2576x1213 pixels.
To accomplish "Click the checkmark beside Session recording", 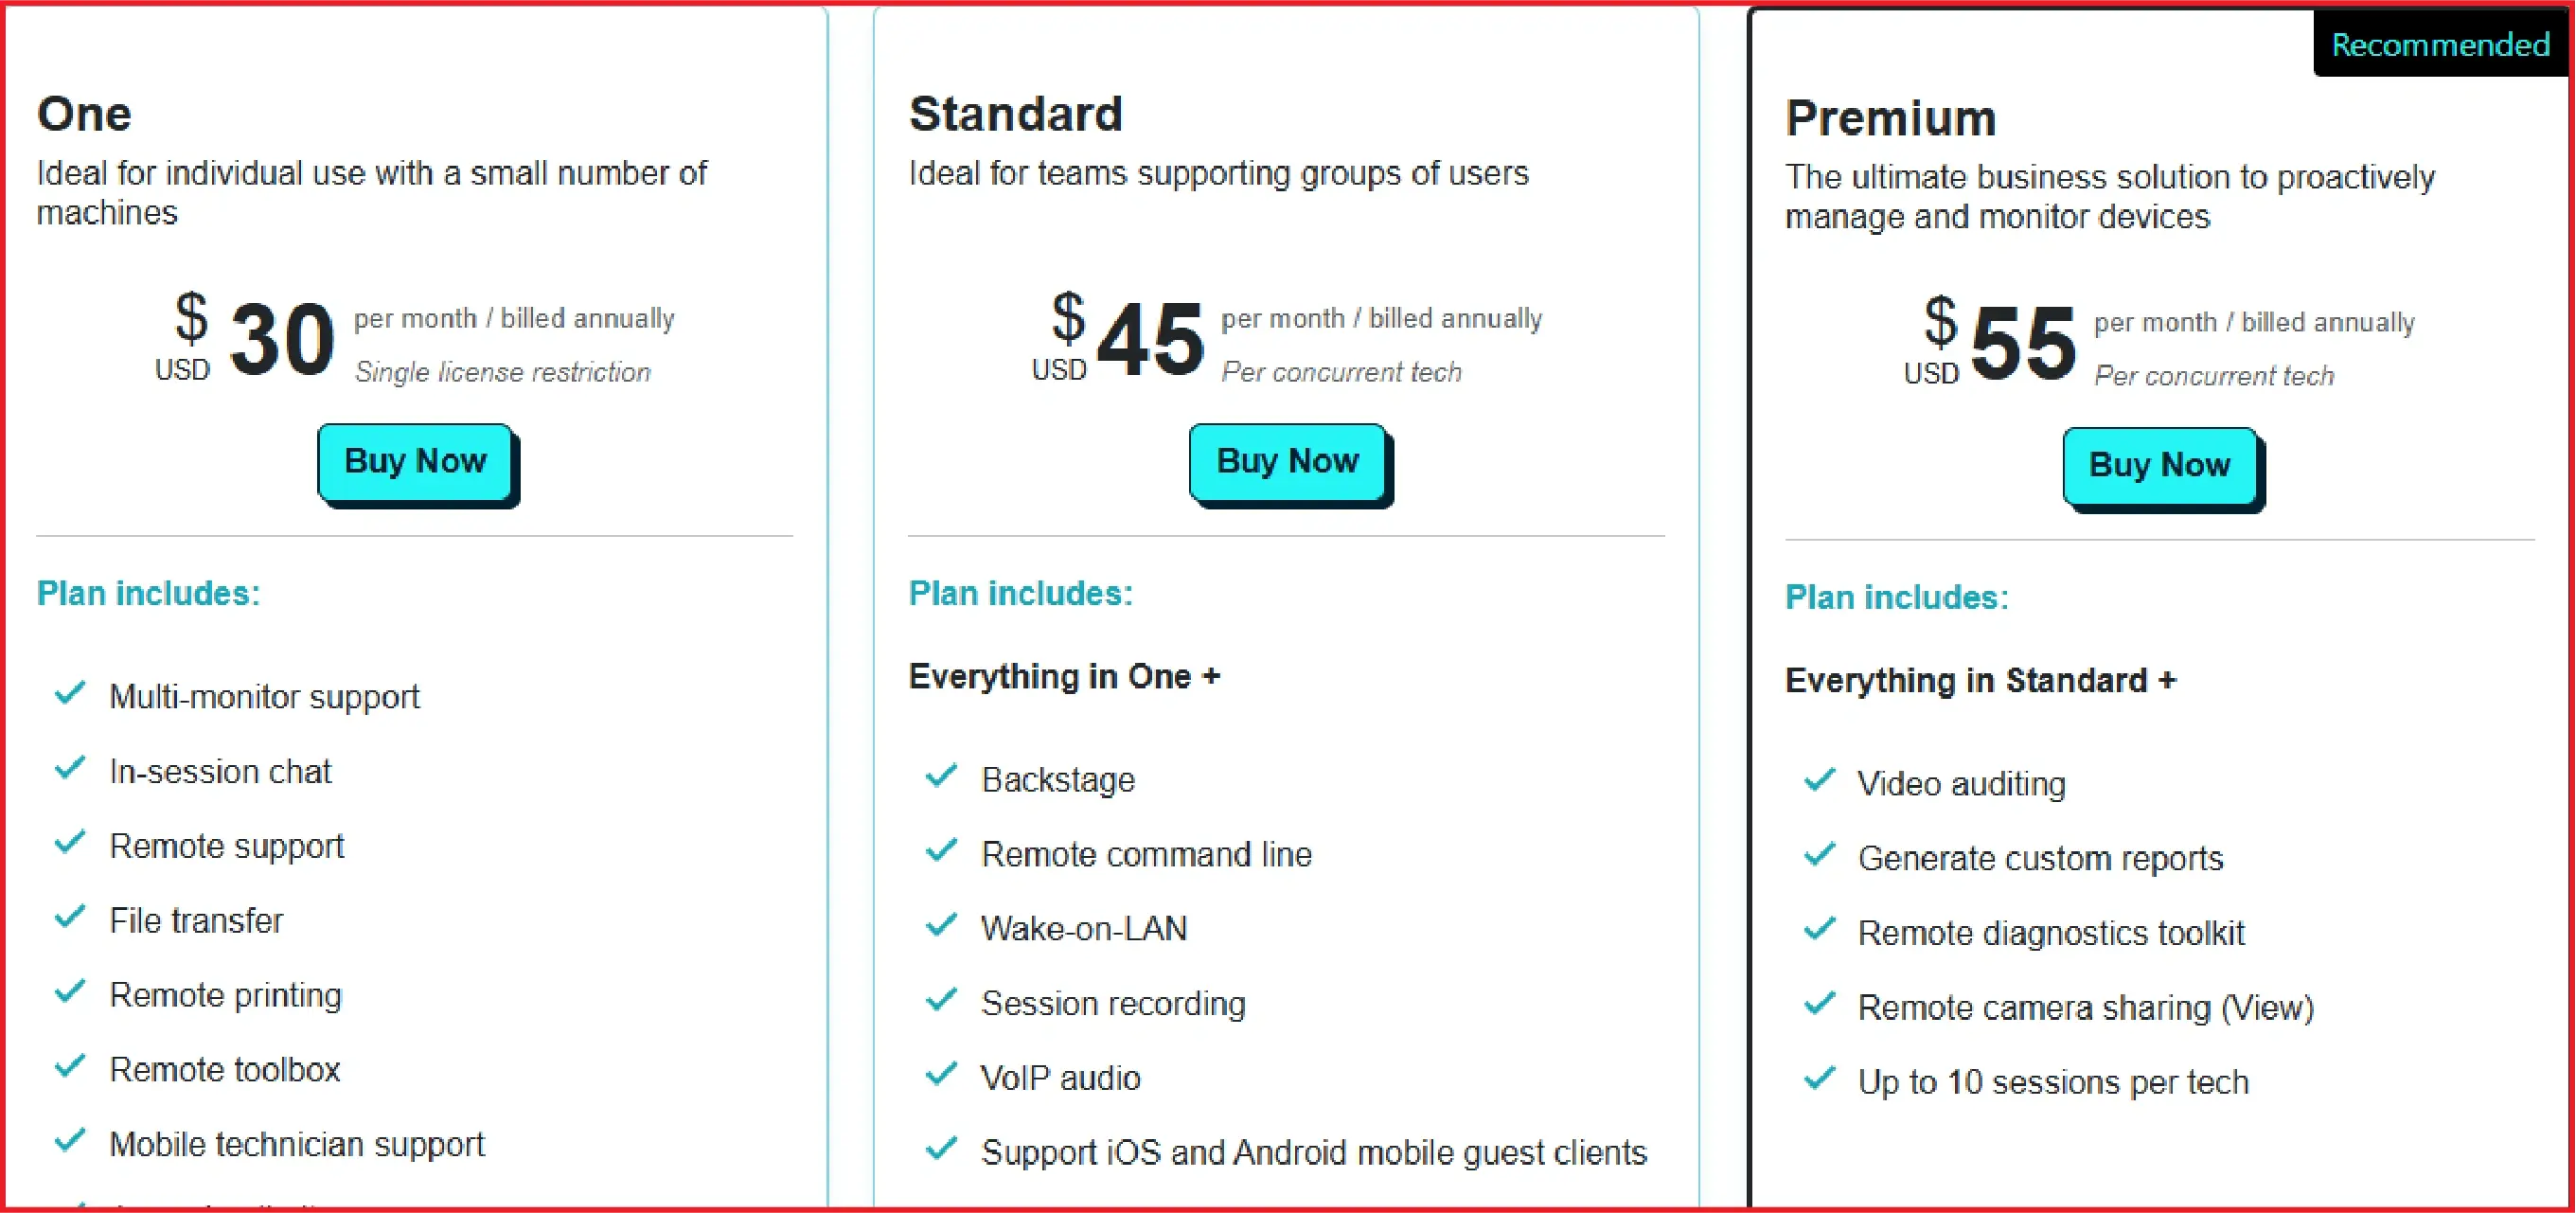I will [x=941, y=1000].
